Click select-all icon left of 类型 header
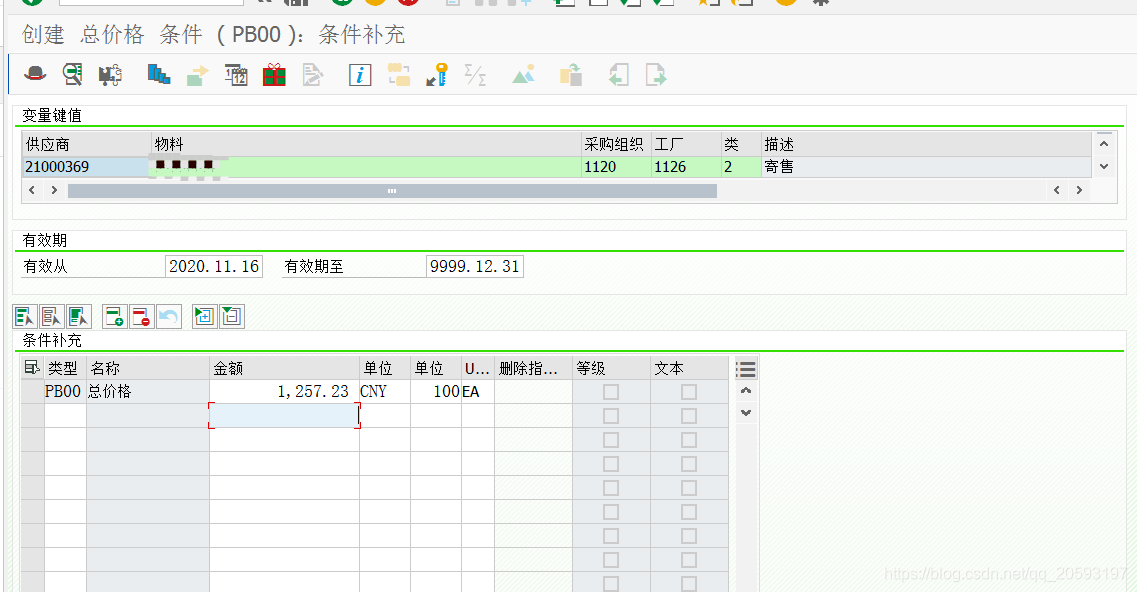The width and height of the screenshot is (1137, 592). (x=32, y=368)
